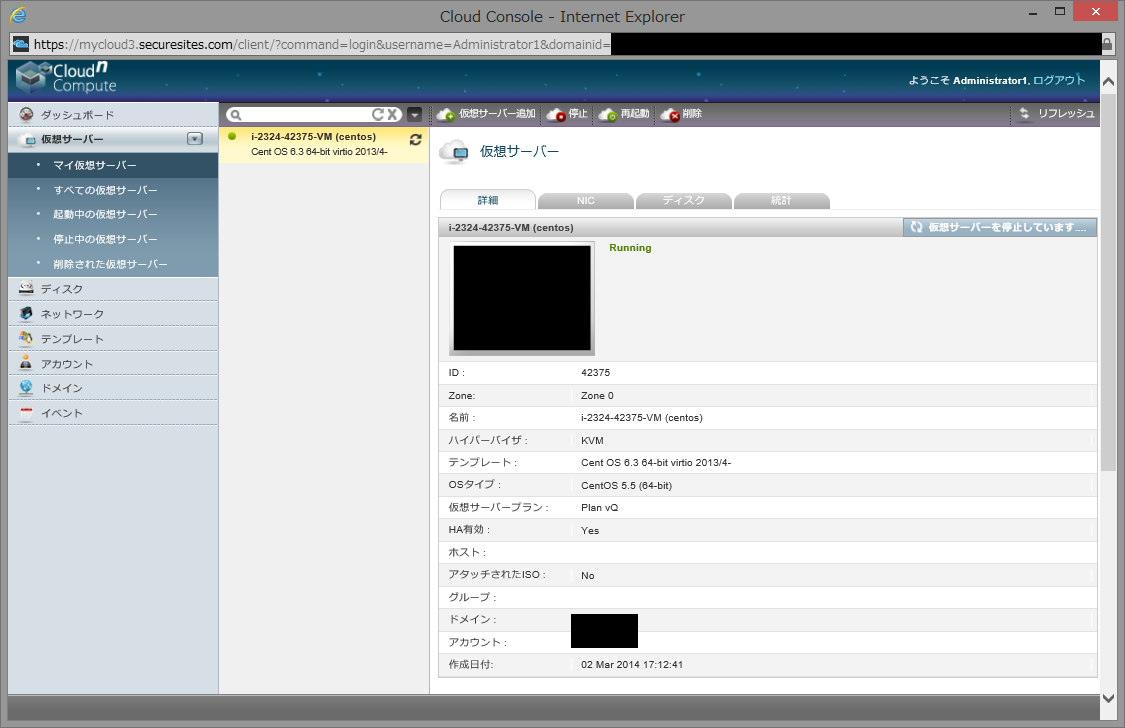Reload the search results with the circular arrow
Screen dimensions: 1125x728
coord(378,115)
